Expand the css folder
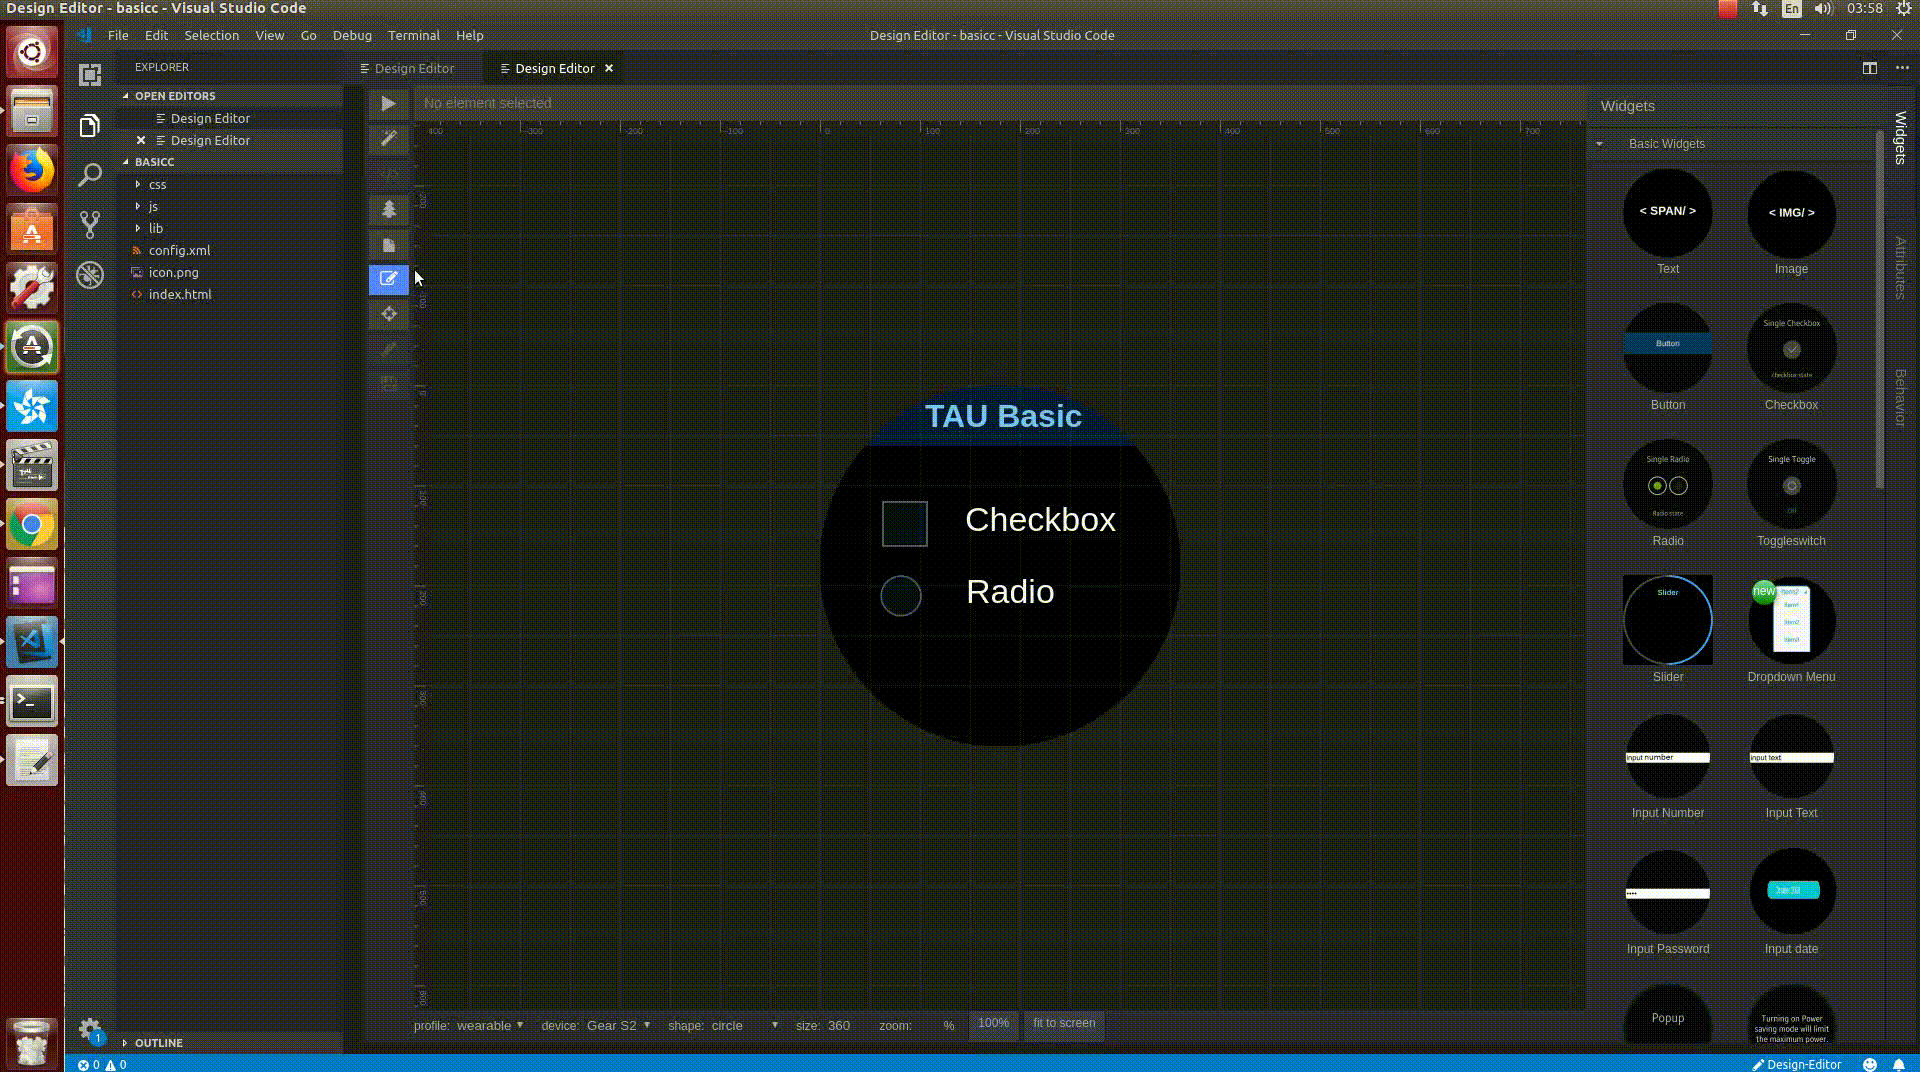Image resolution: width=1920 pixels, height=1072 pixels. pos(157,184)
